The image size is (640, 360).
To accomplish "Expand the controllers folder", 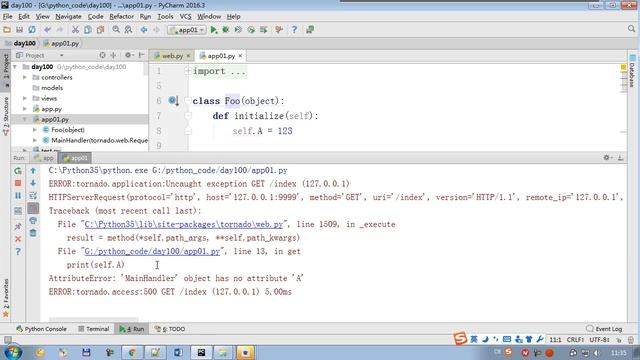I will click(25, 77).
